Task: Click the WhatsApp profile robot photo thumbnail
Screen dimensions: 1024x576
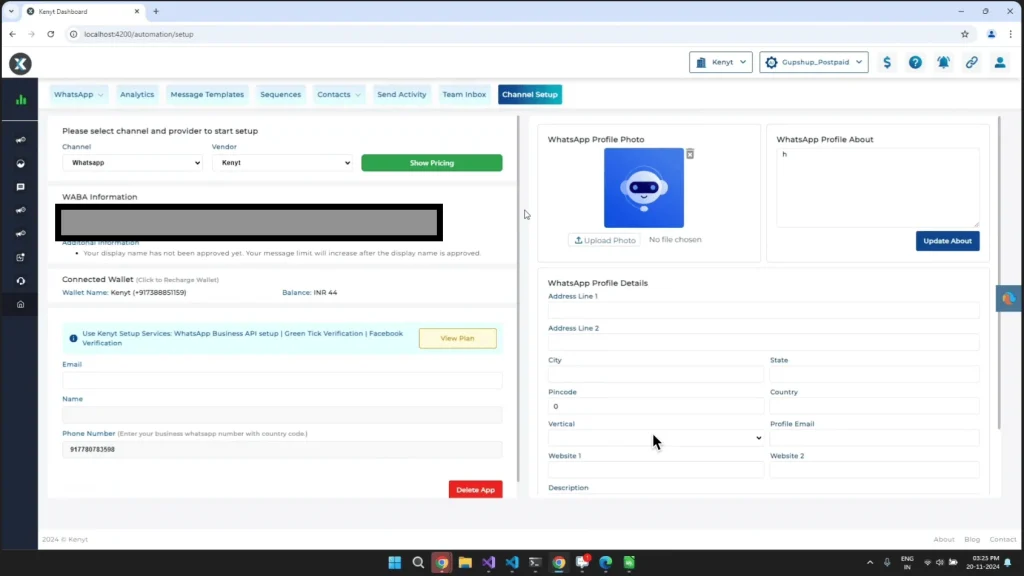Action: tap(644, 187)
